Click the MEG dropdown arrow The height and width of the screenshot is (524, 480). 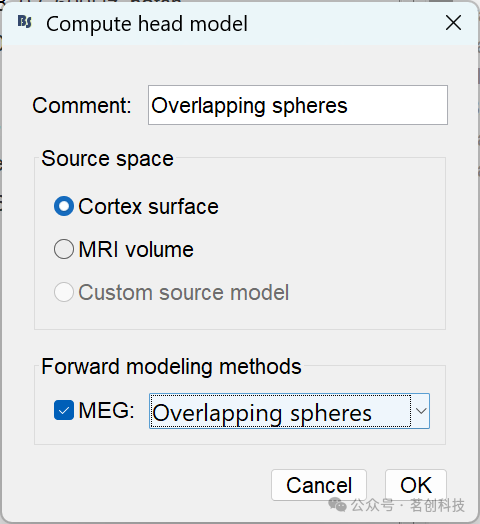tap(421, 411)
